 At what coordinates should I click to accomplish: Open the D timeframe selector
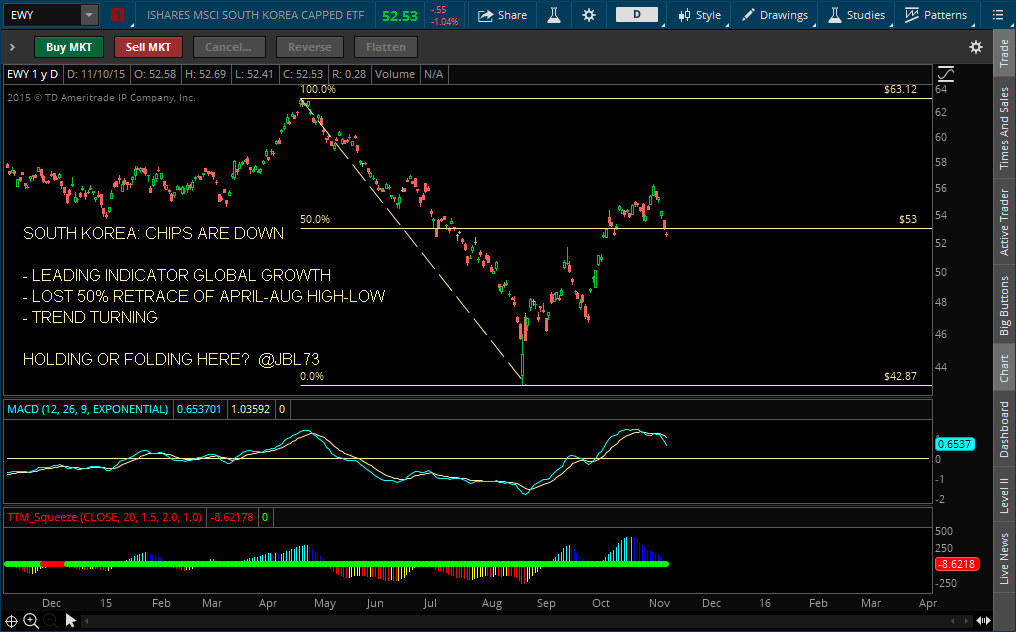click(637, 14)
